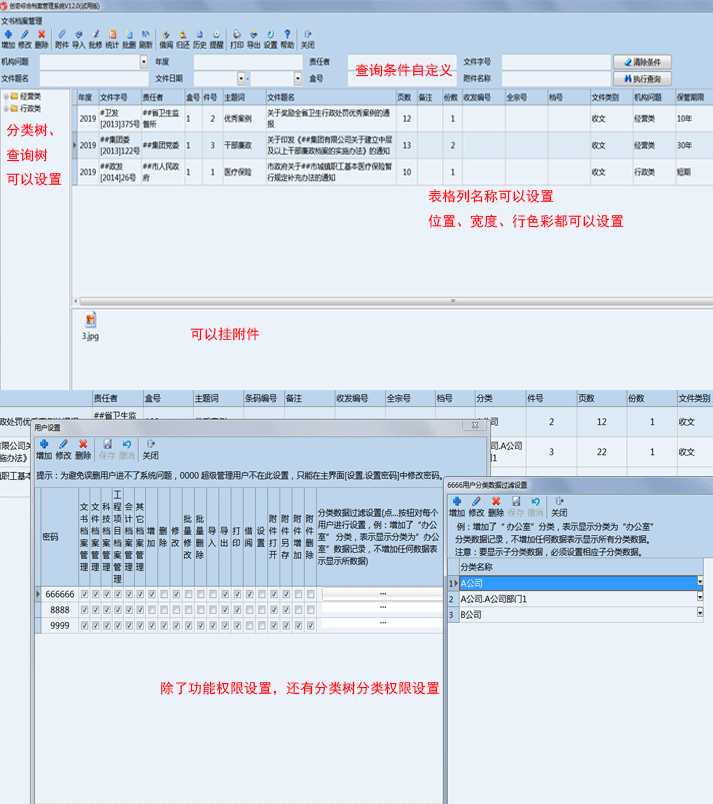Click the 文件字号 input field
The height and width of the screenshot is (804, 713).
(x=556, y=62)
